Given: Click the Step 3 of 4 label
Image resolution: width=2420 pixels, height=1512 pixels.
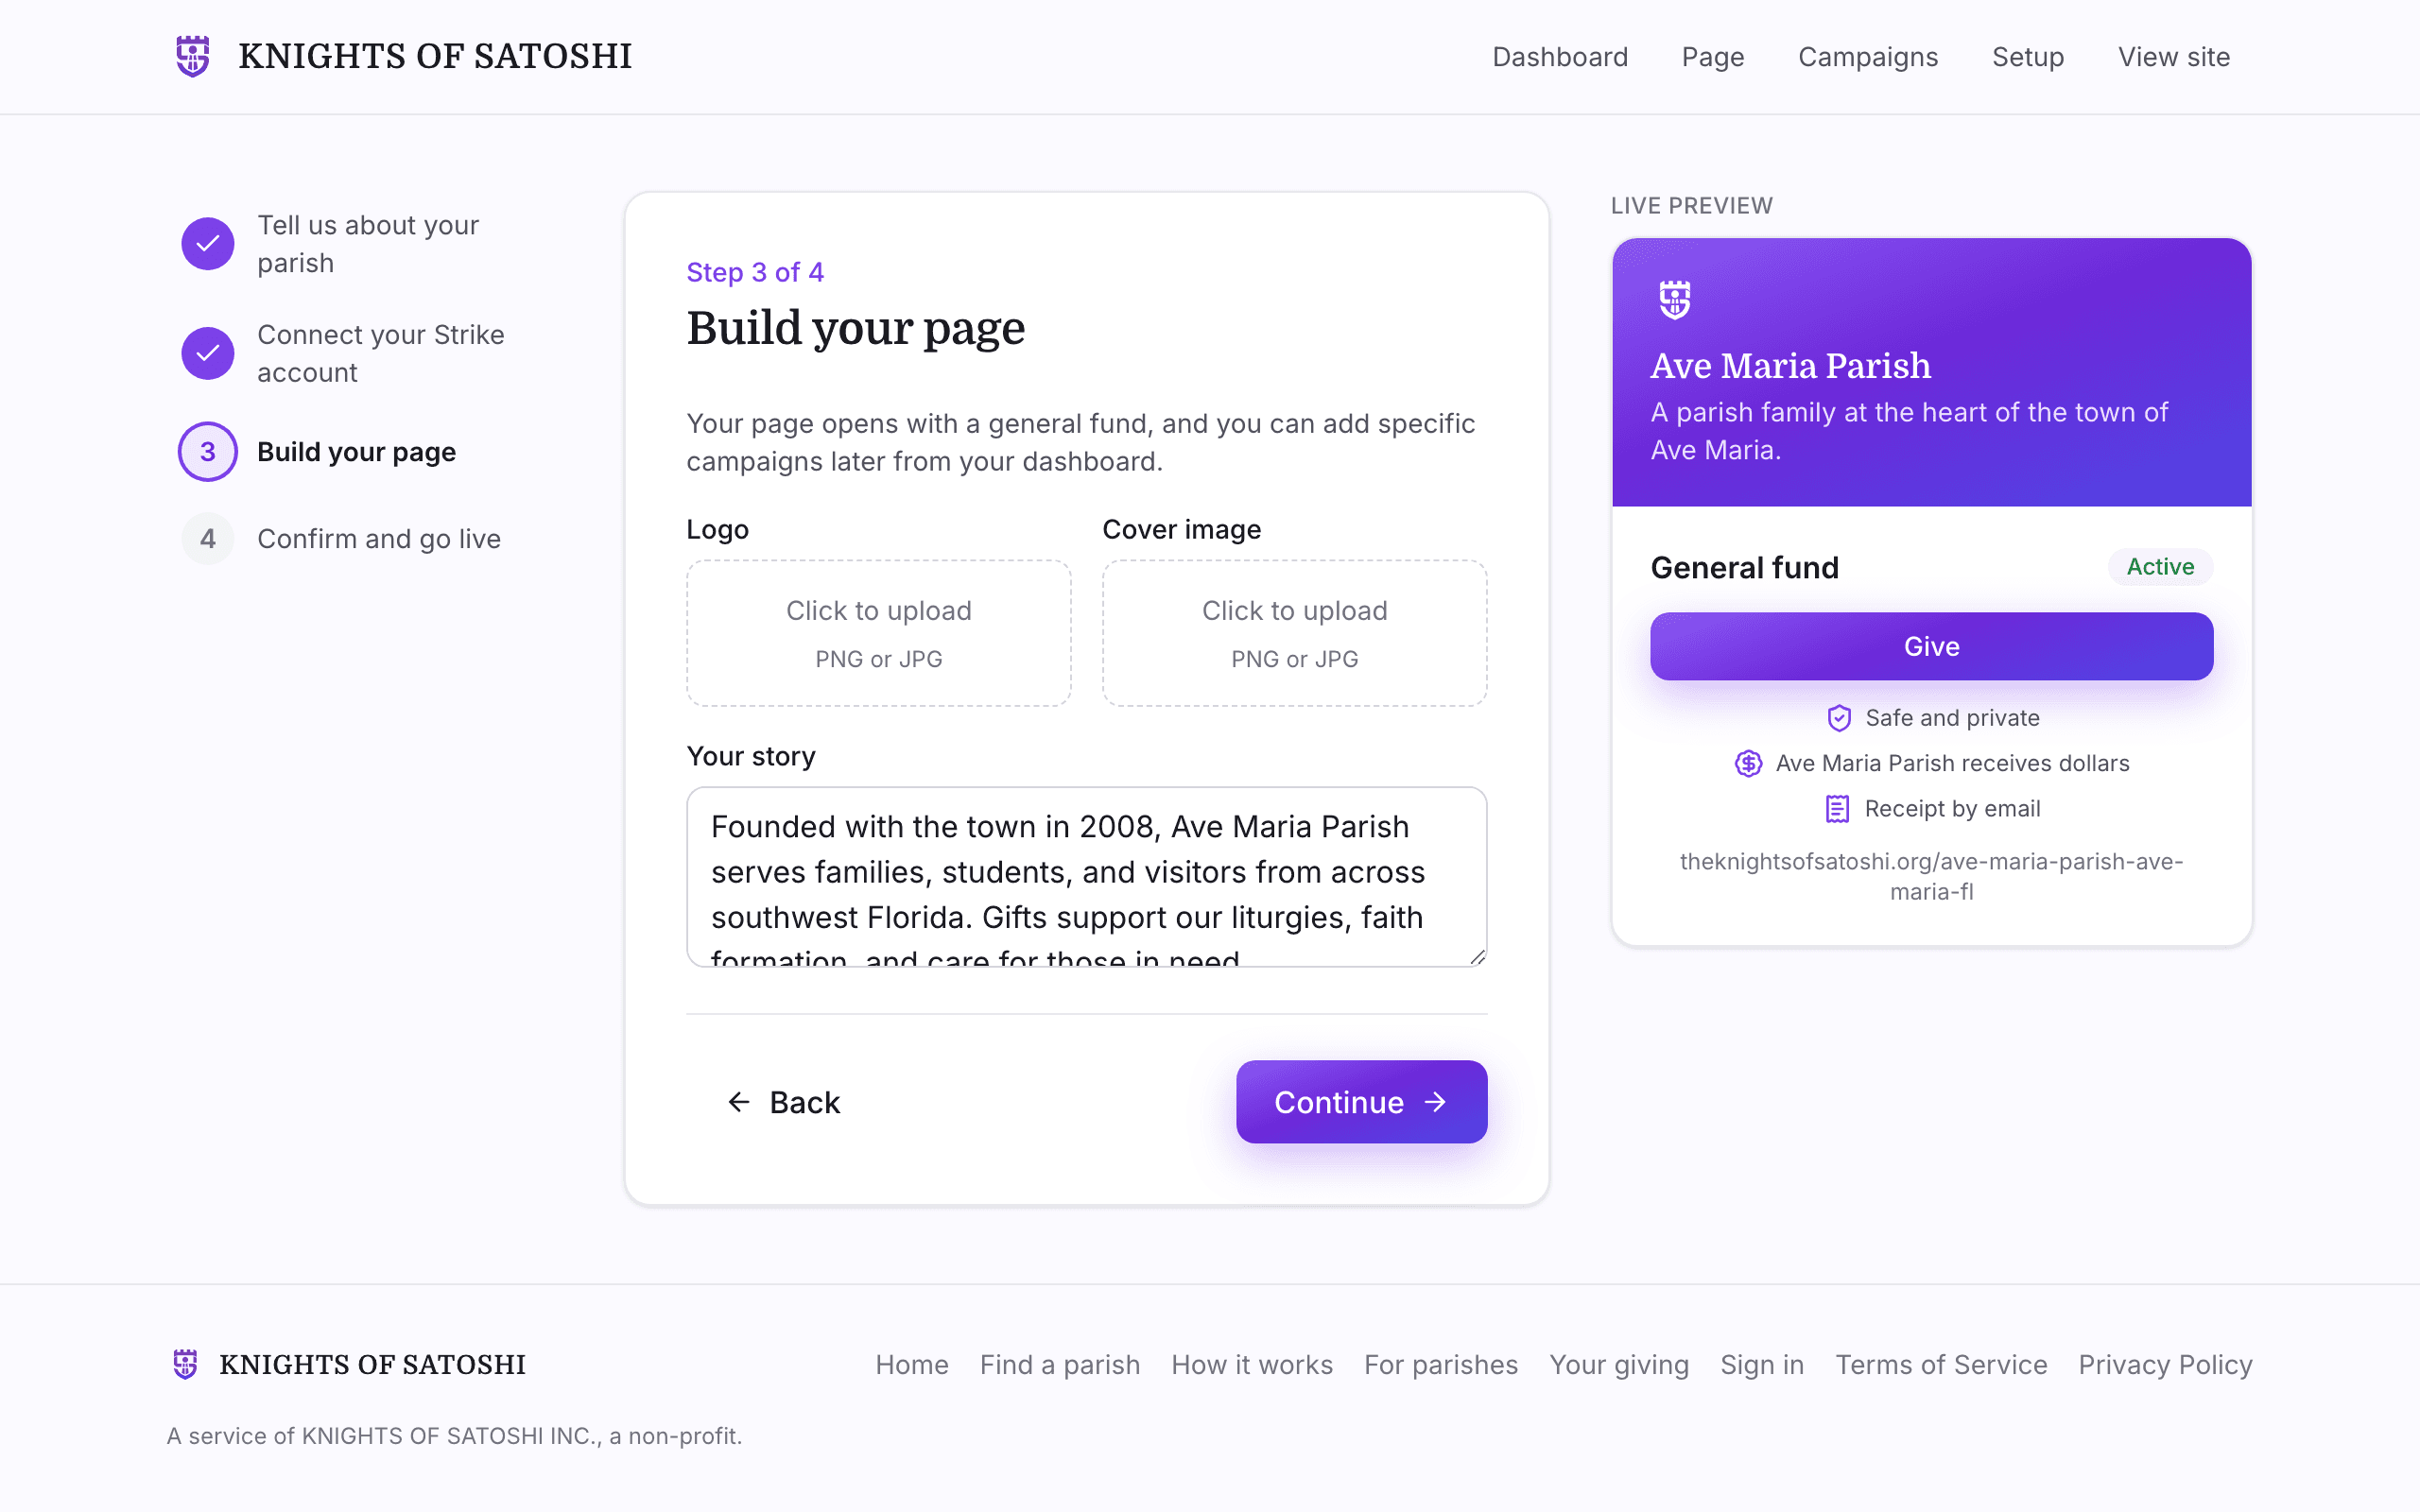Looking at the screenshot, I should coord(755,272).
